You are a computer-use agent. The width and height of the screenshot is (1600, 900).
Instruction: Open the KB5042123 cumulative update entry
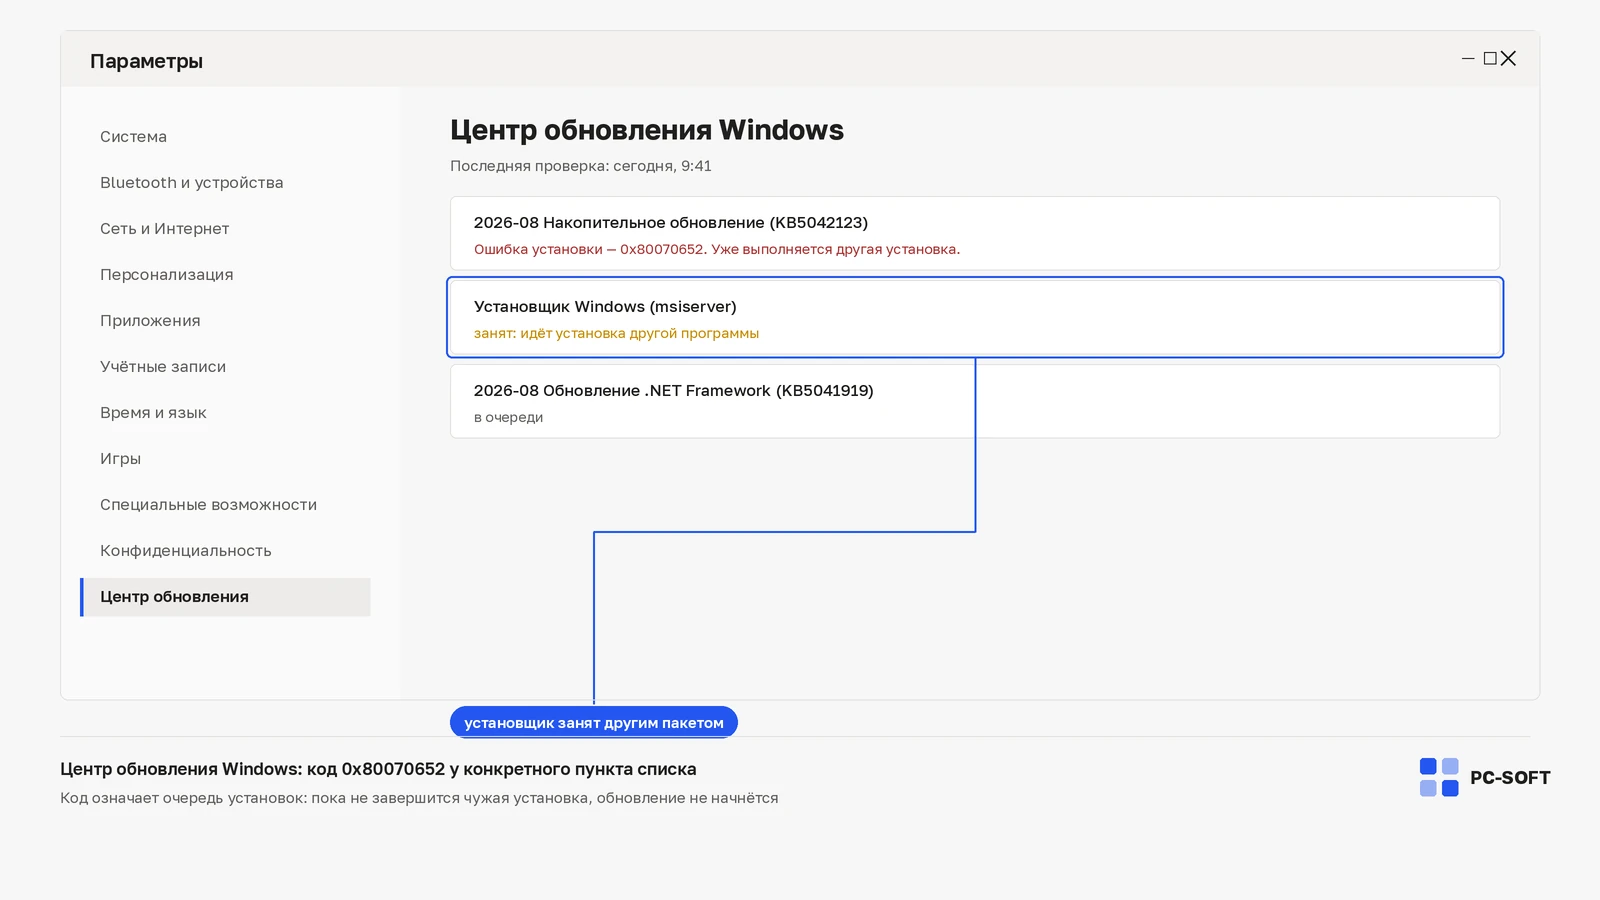(x=975, y=233)
